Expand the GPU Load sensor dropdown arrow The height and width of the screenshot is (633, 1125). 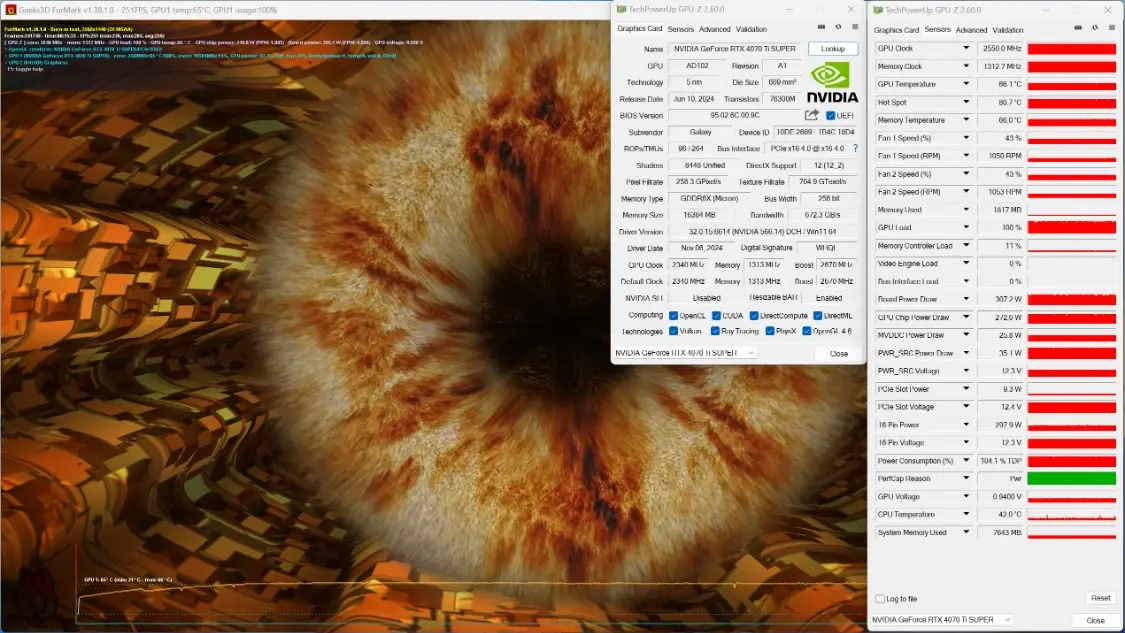(x=966, y=228)
